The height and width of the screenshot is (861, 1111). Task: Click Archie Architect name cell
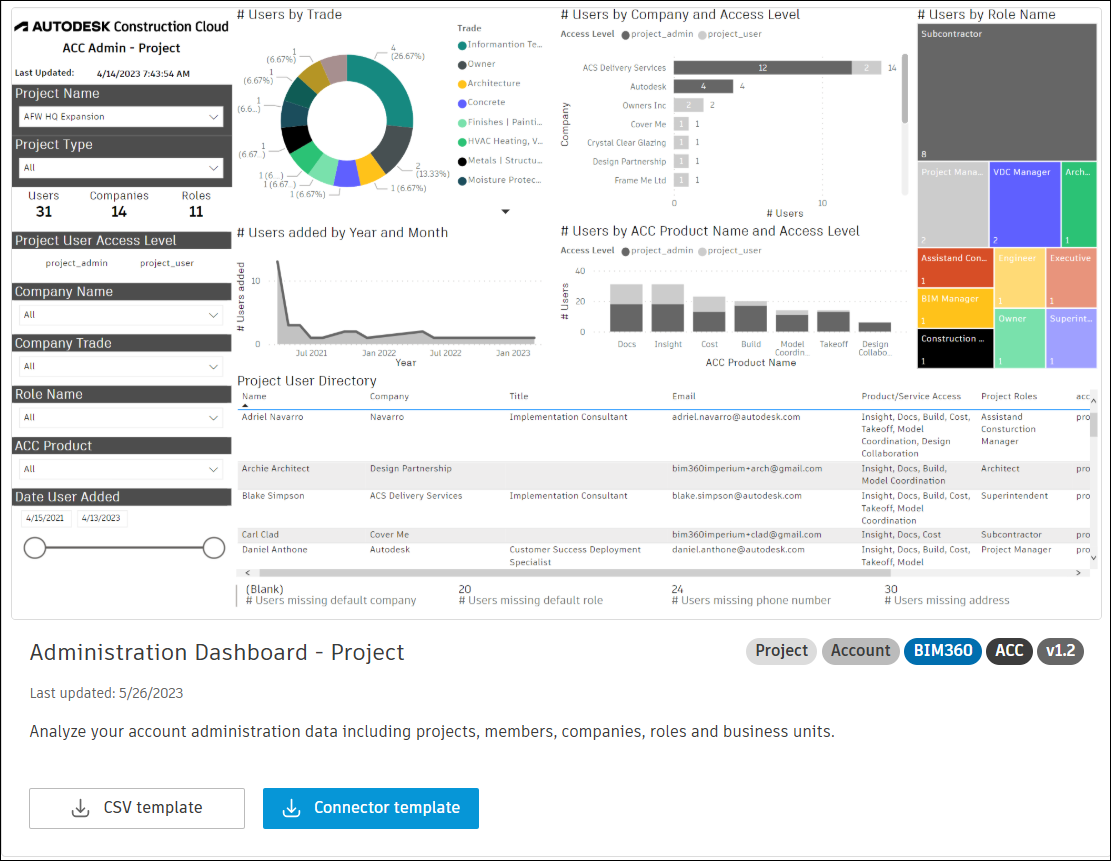[x=276, y=469]
